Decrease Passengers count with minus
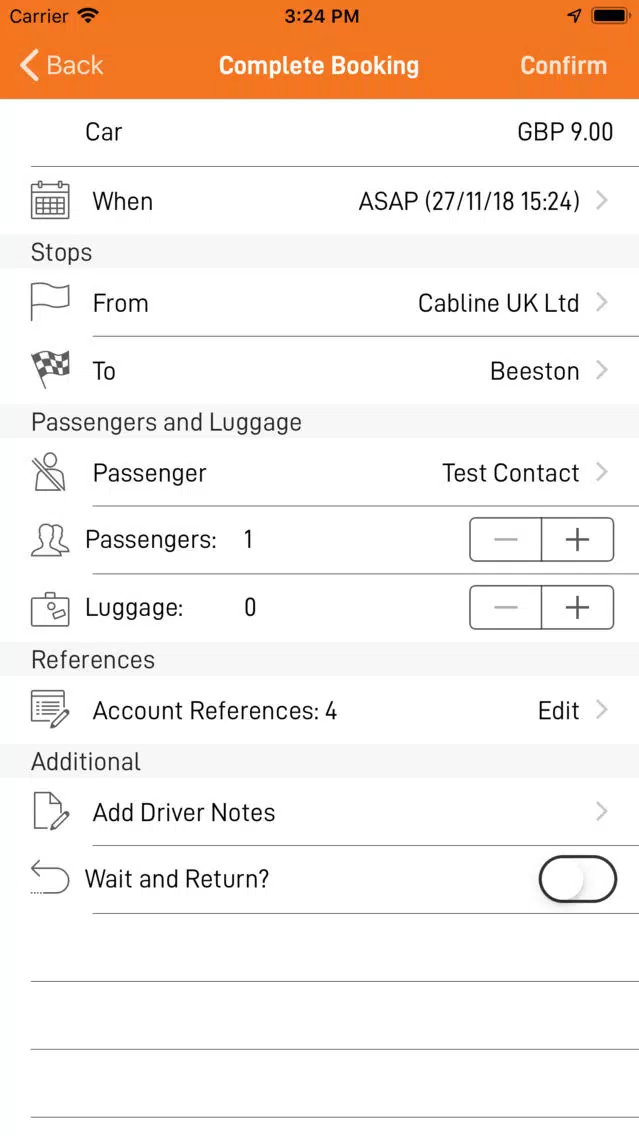Image resolution: width=639 pixels, height=1136 pixels. click(x=506, y=540)
